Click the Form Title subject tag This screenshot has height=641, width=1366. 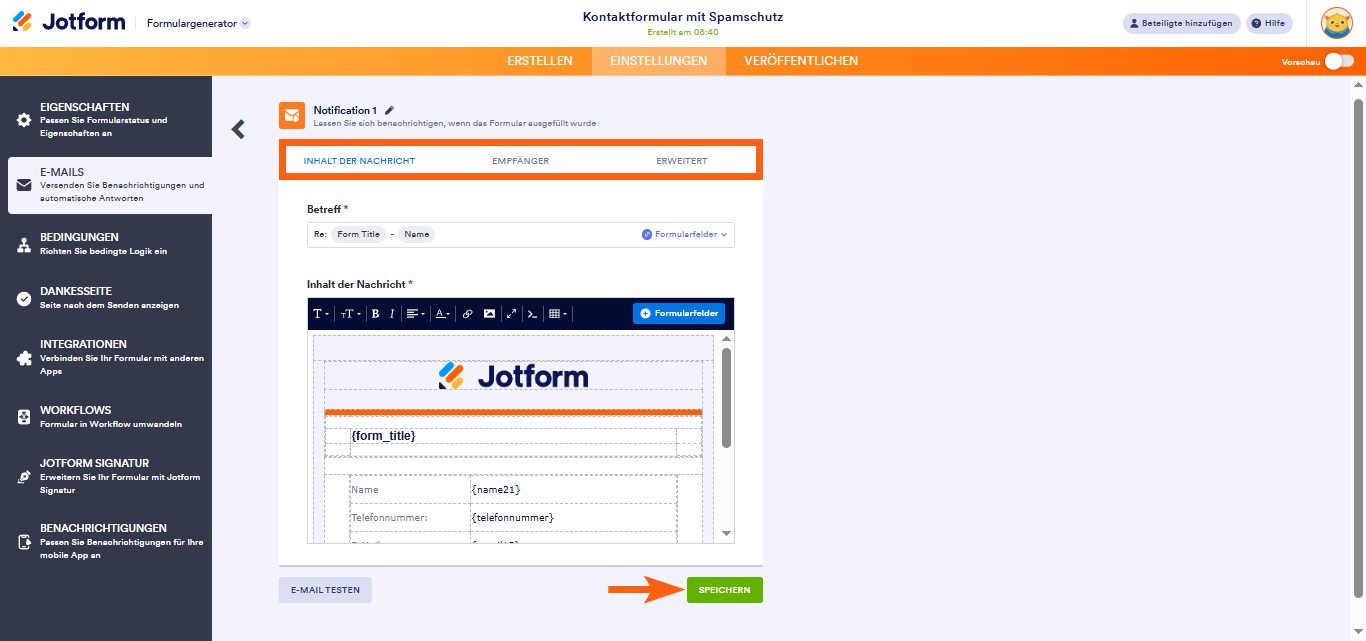tap(359, 235)
